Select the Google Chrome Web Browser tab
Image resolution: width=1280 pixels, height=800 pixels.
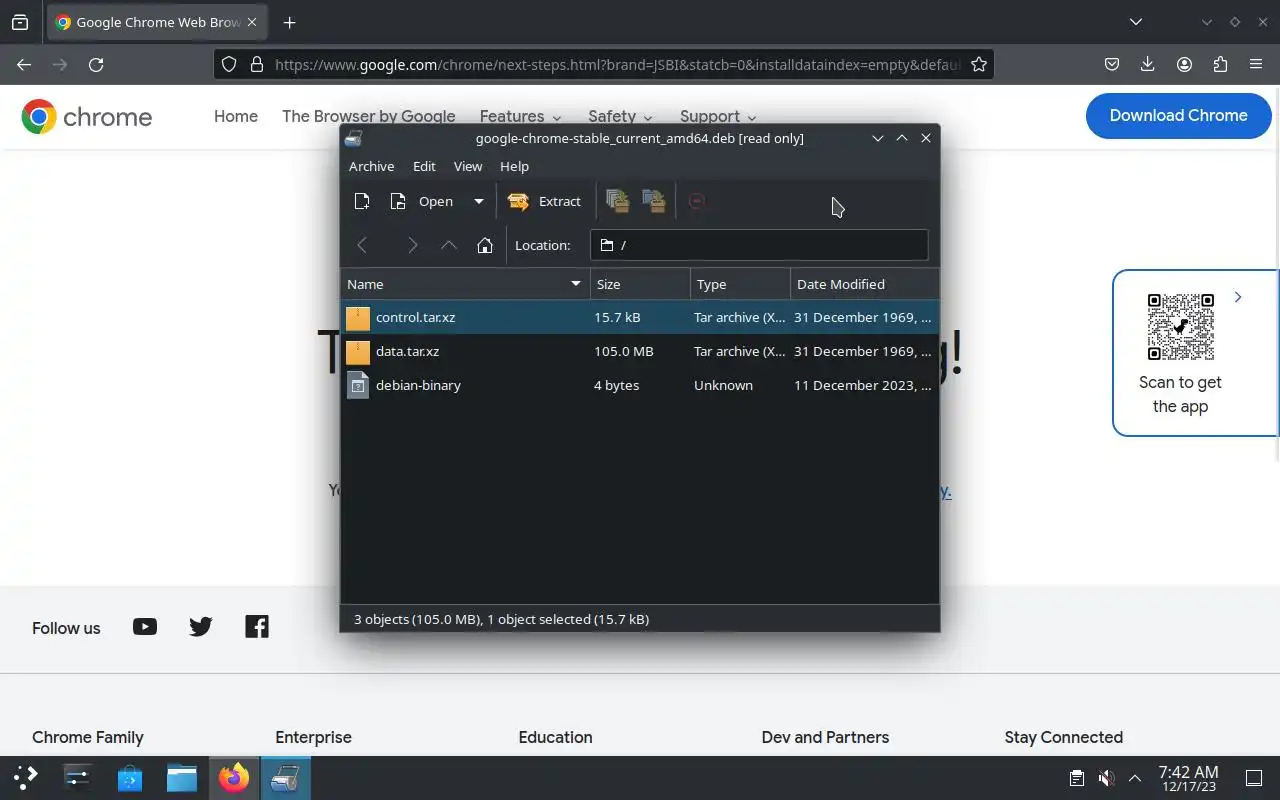pos(157,22)
